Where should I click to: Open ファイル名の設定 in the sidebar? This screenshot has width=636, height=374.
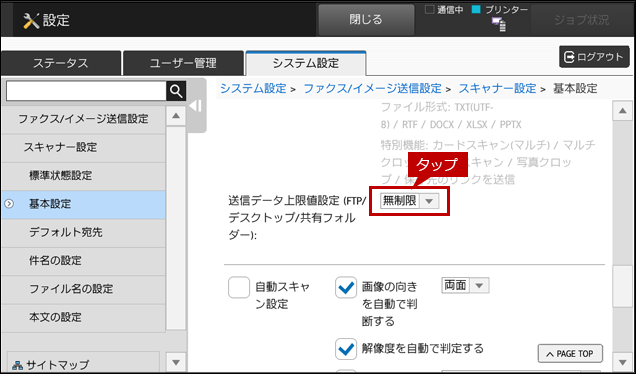click(x=83, y=289)
